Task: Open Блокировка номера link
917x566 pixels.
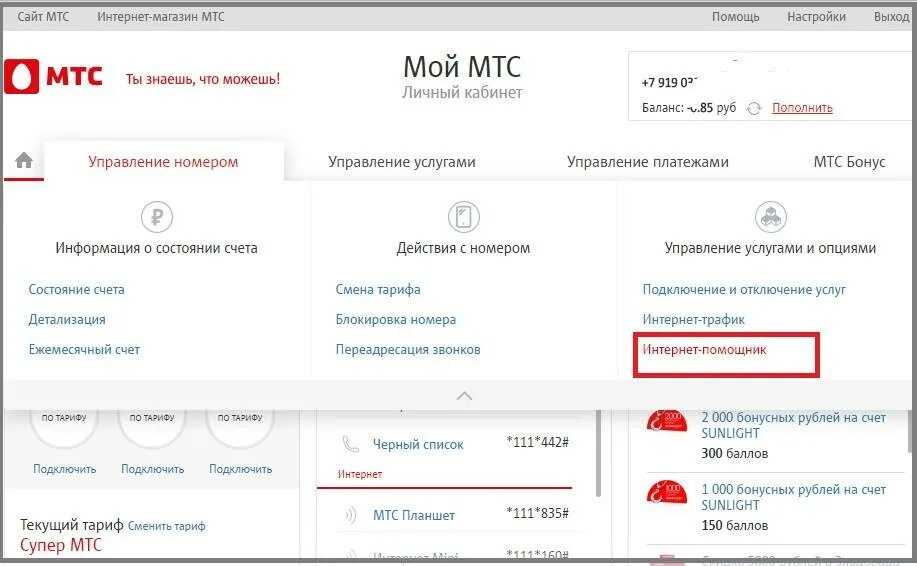Action: [396, 319]
